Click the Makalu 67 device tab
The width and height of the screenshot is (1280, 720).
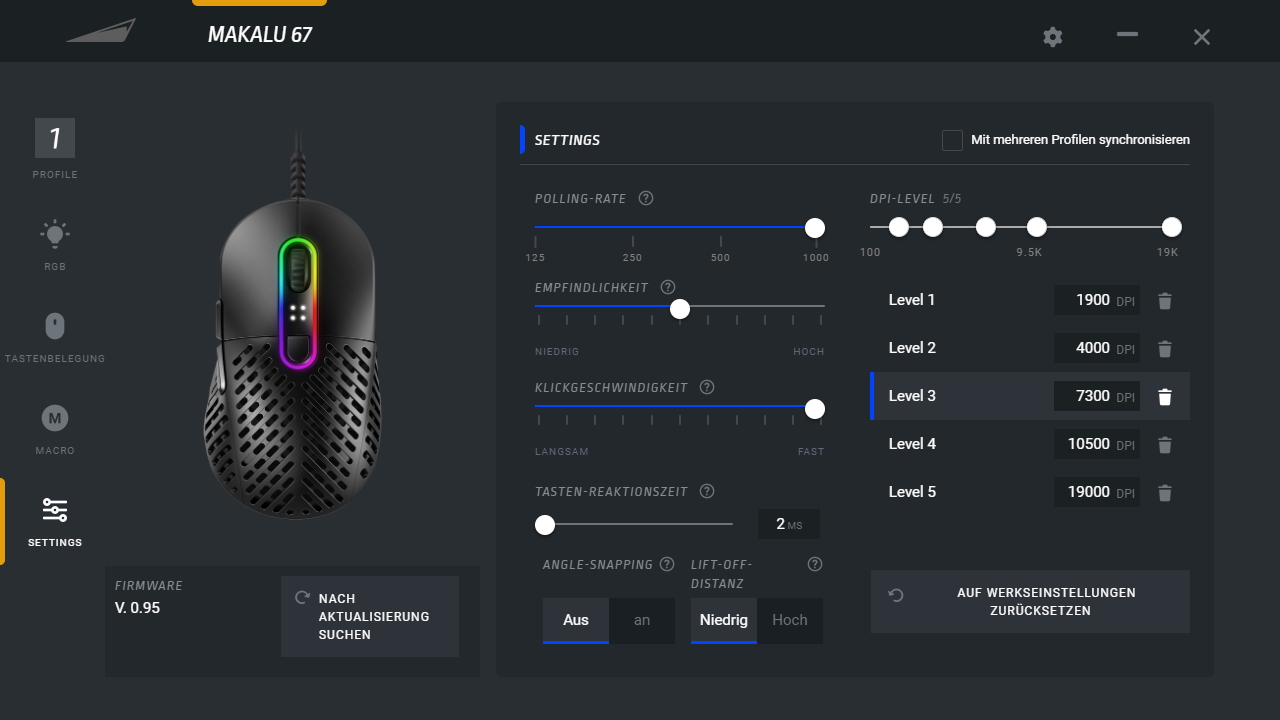(x=260, y=34)
